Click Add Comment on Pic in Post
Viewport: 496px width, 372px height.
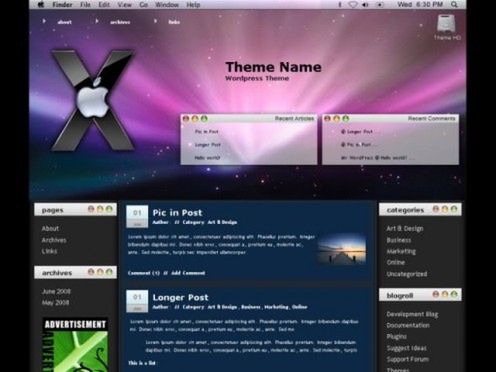tap(188, 273)
